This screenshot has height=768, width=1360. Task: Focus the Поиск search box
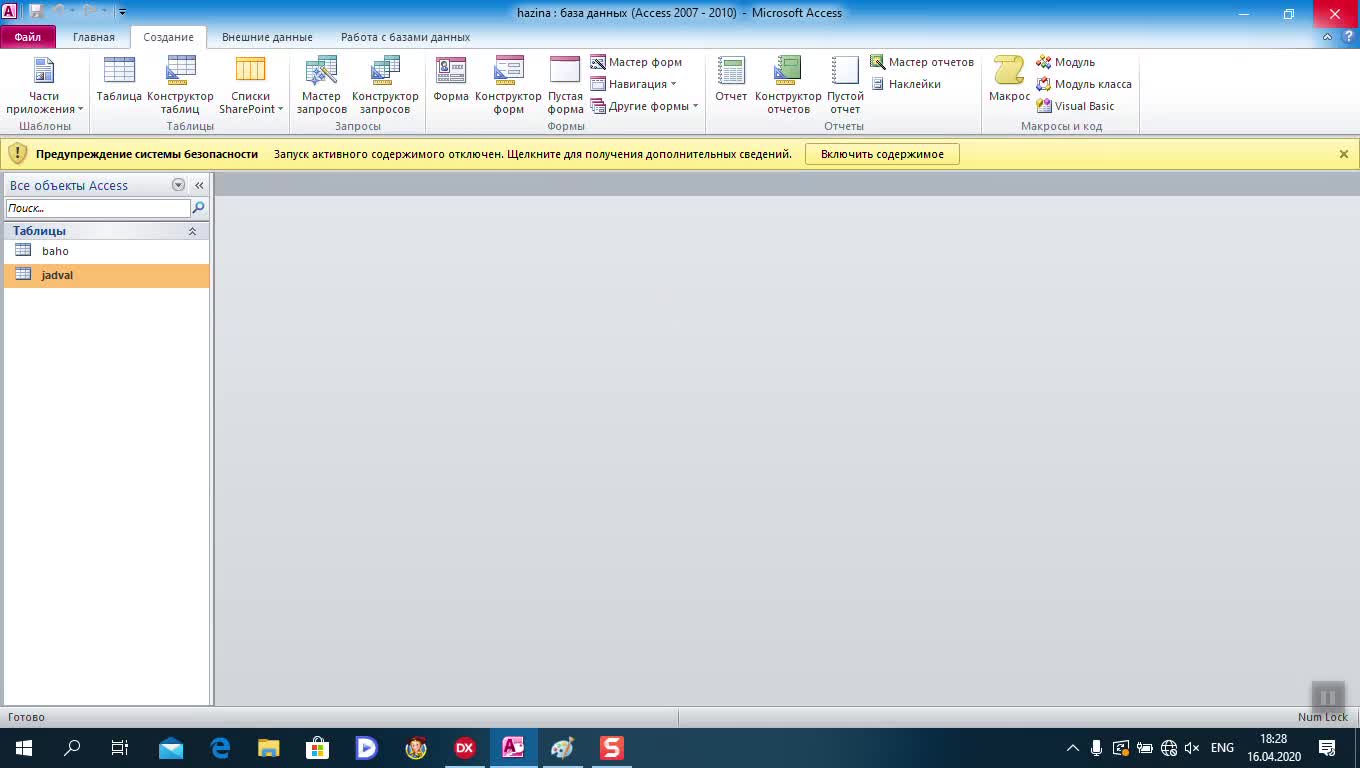point(98,208)
